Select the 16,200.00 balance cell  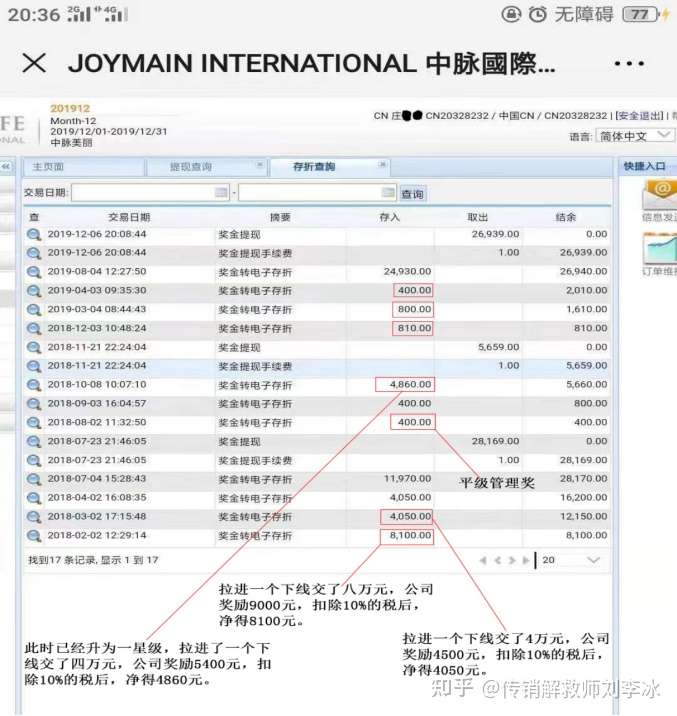coord(583,498)
